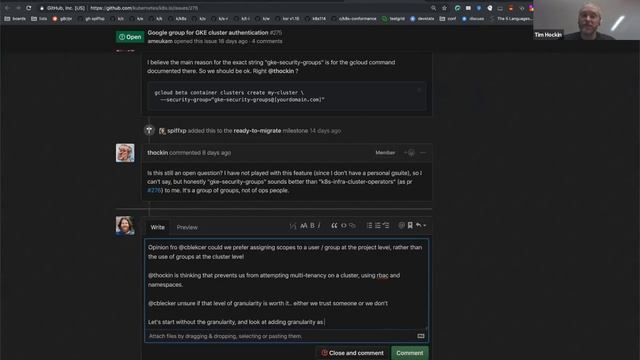Screen dimensions: 640x360
Task: Reload the page with the browser refresh icon
Action: [29, 8]
